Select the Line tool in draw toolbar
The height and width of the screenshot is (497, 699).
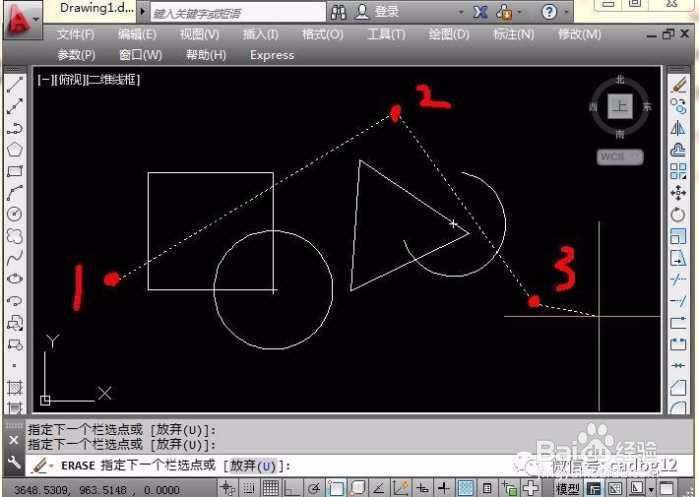pyautogui.click(x=15, y=85)
